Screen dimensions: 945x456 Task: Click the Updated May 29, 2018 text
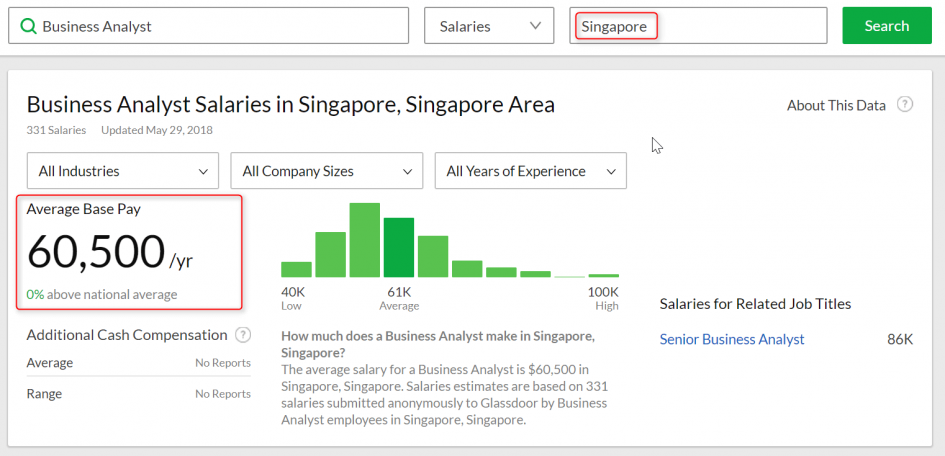coord(157,130)
